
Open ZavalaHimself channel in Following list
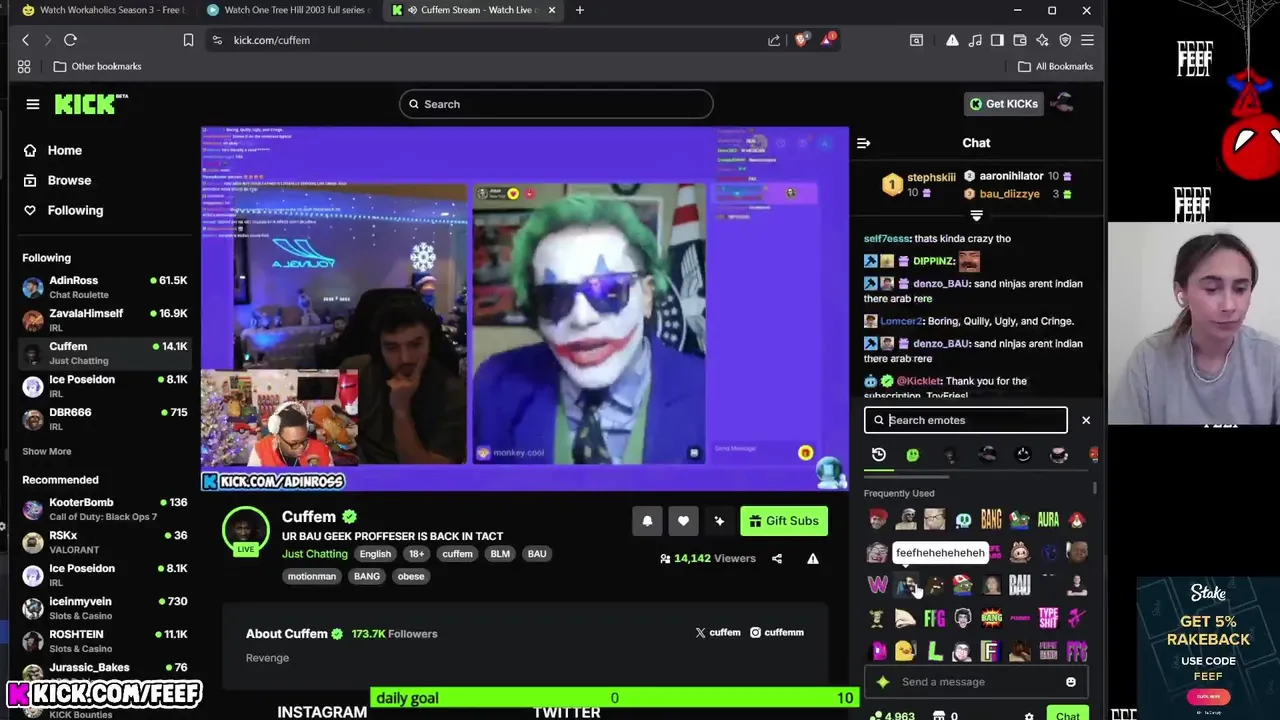104,320
